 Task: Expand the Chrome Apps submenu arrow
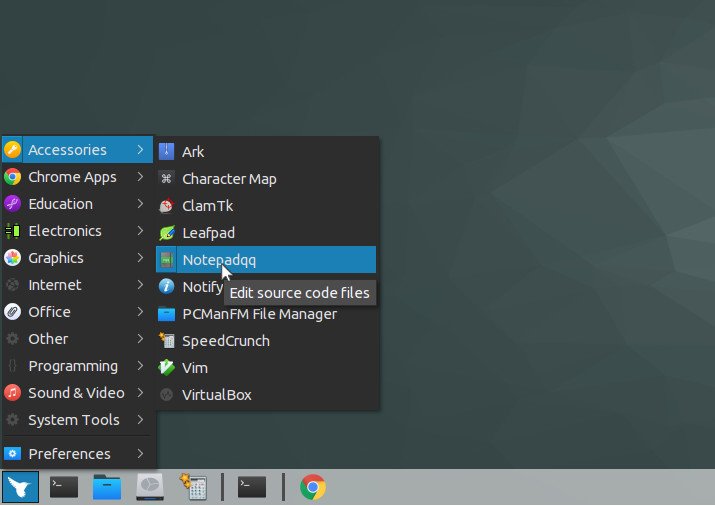point(140,176)
